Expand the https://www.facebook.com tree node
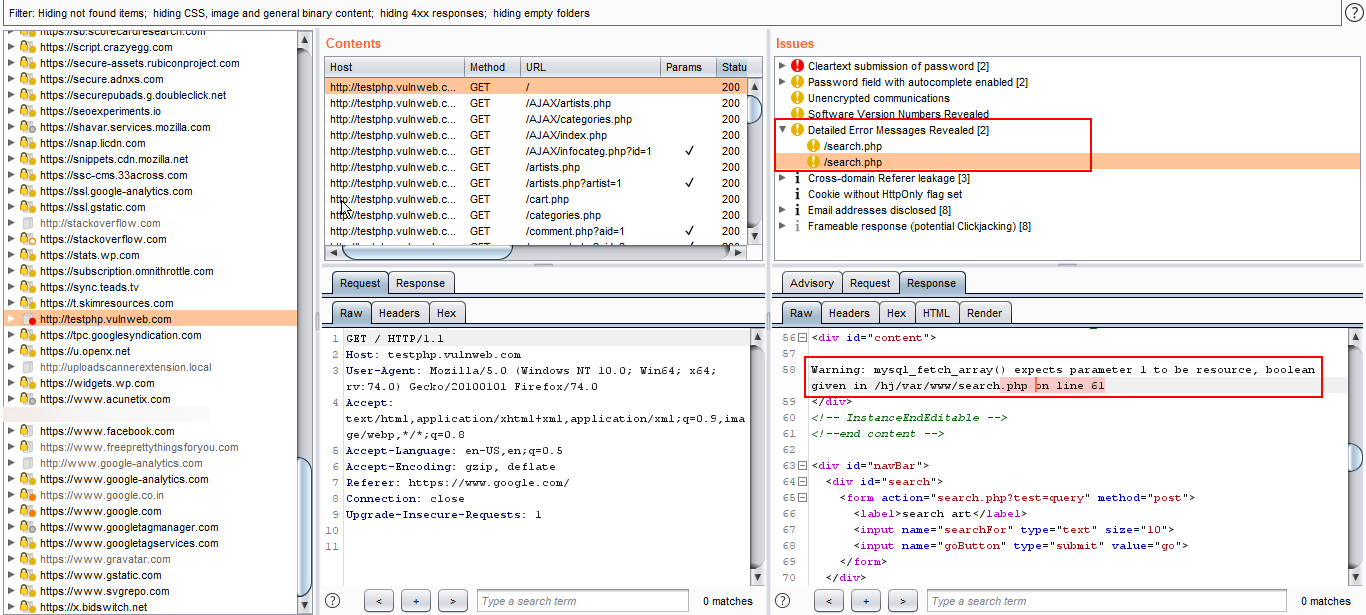Screen dimensions: 1366x615 pyautogui.click(x=11, y=431)
